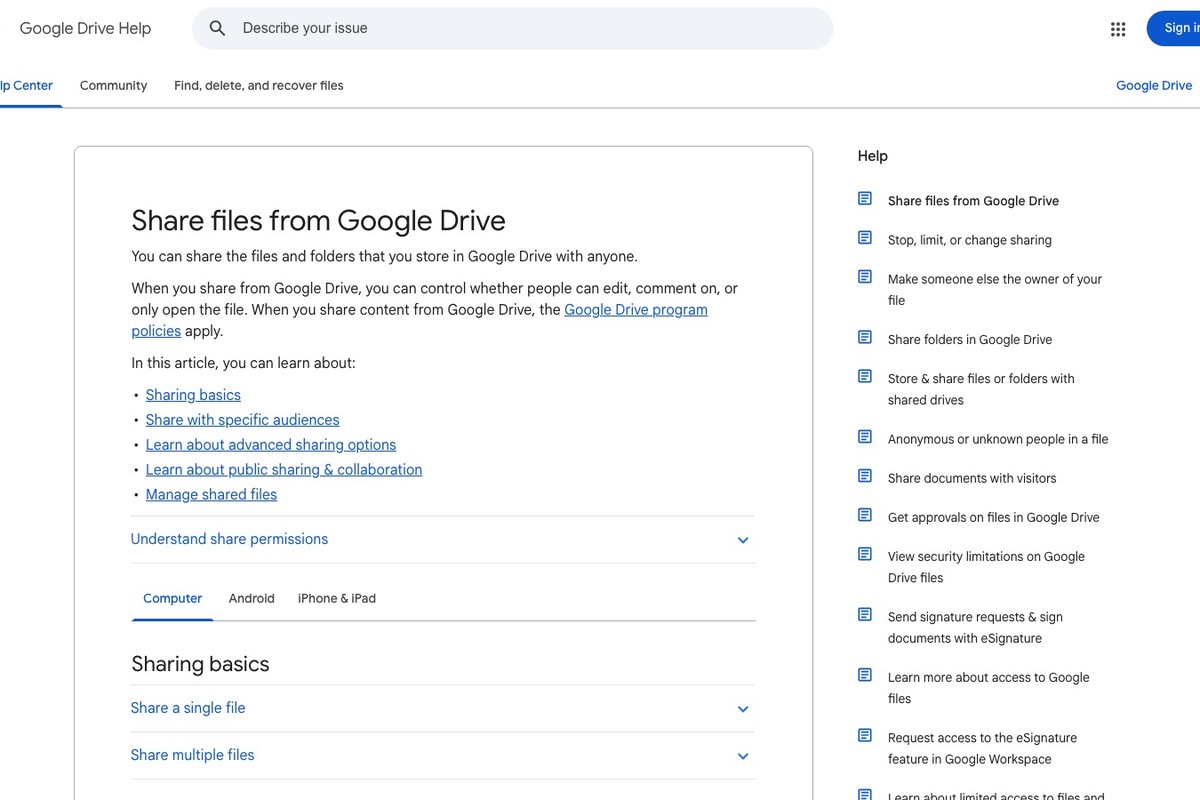
Task: Click article icon beside Get approvals on files
Action: (865, 515)
